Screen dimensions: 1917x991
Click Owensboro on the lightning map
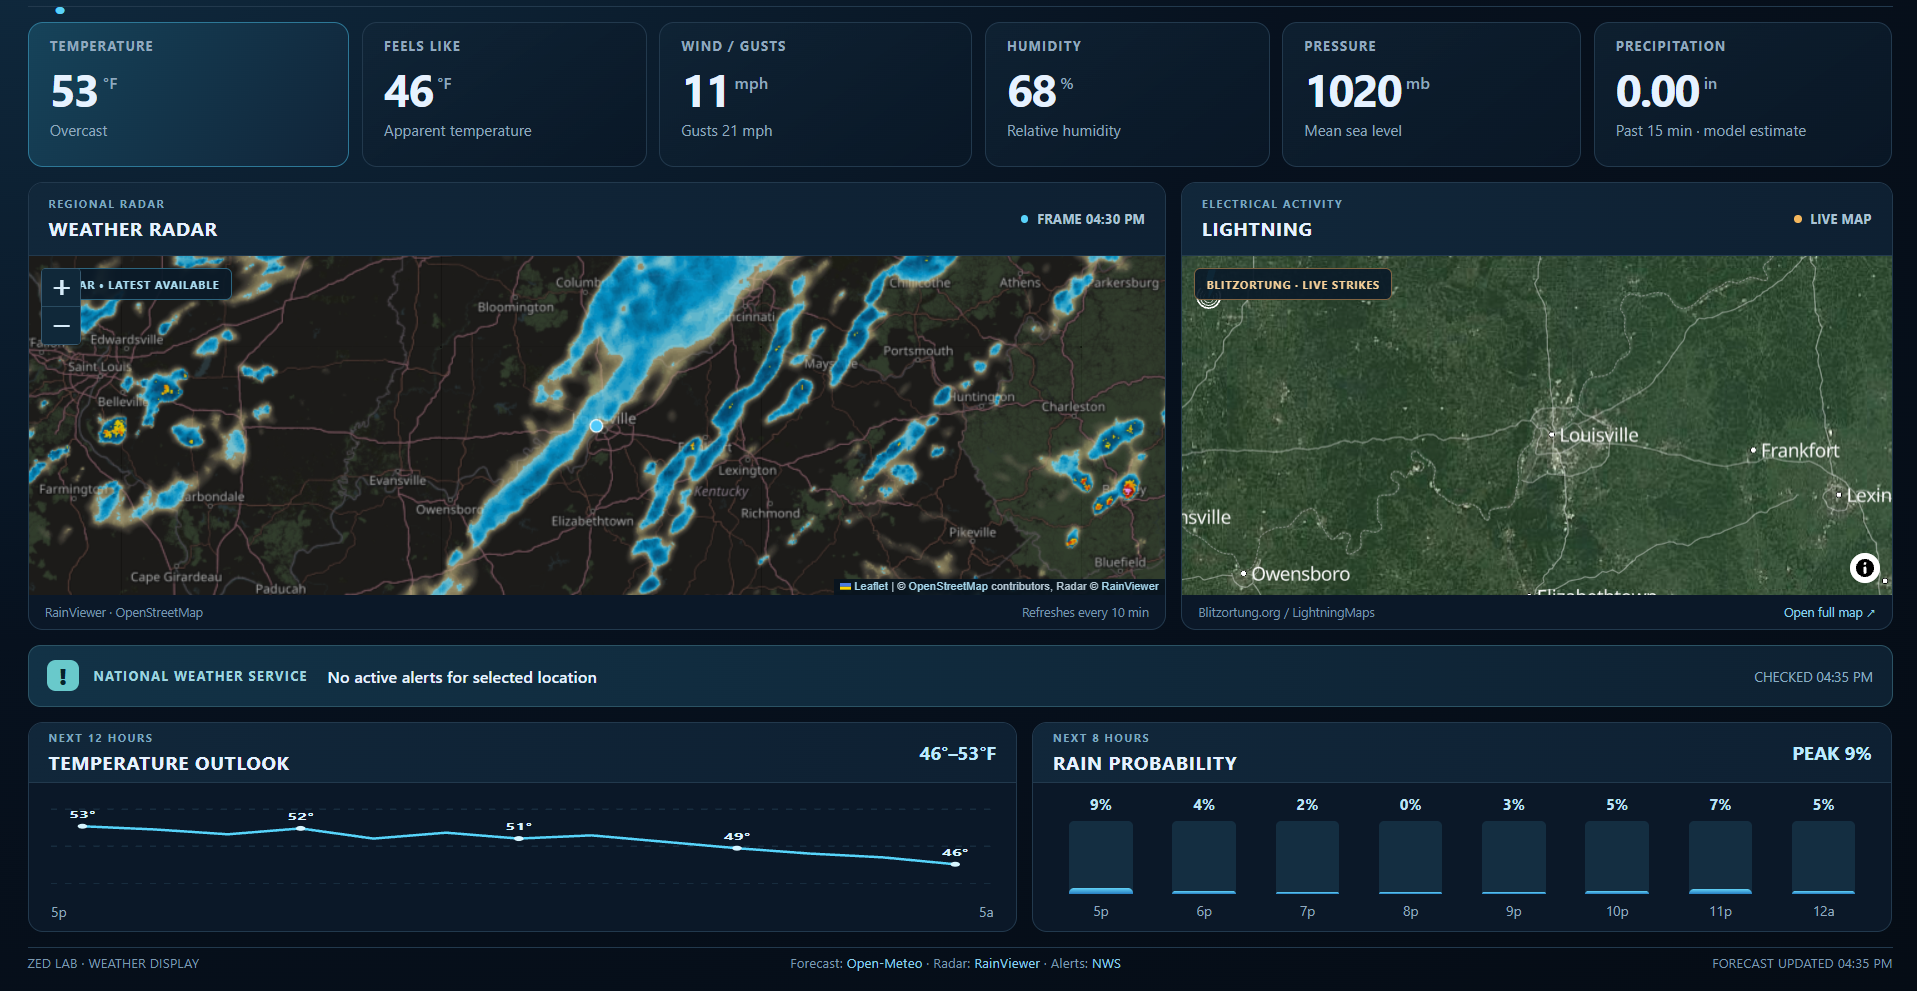click(x=1300, y=574)
